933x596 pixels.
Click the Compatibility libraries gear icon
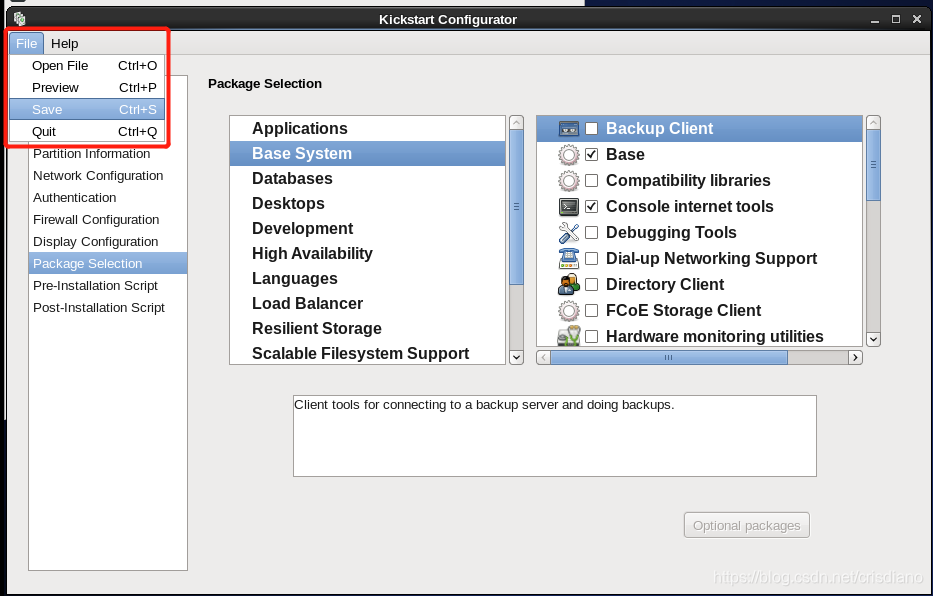[x=568, y=181]
